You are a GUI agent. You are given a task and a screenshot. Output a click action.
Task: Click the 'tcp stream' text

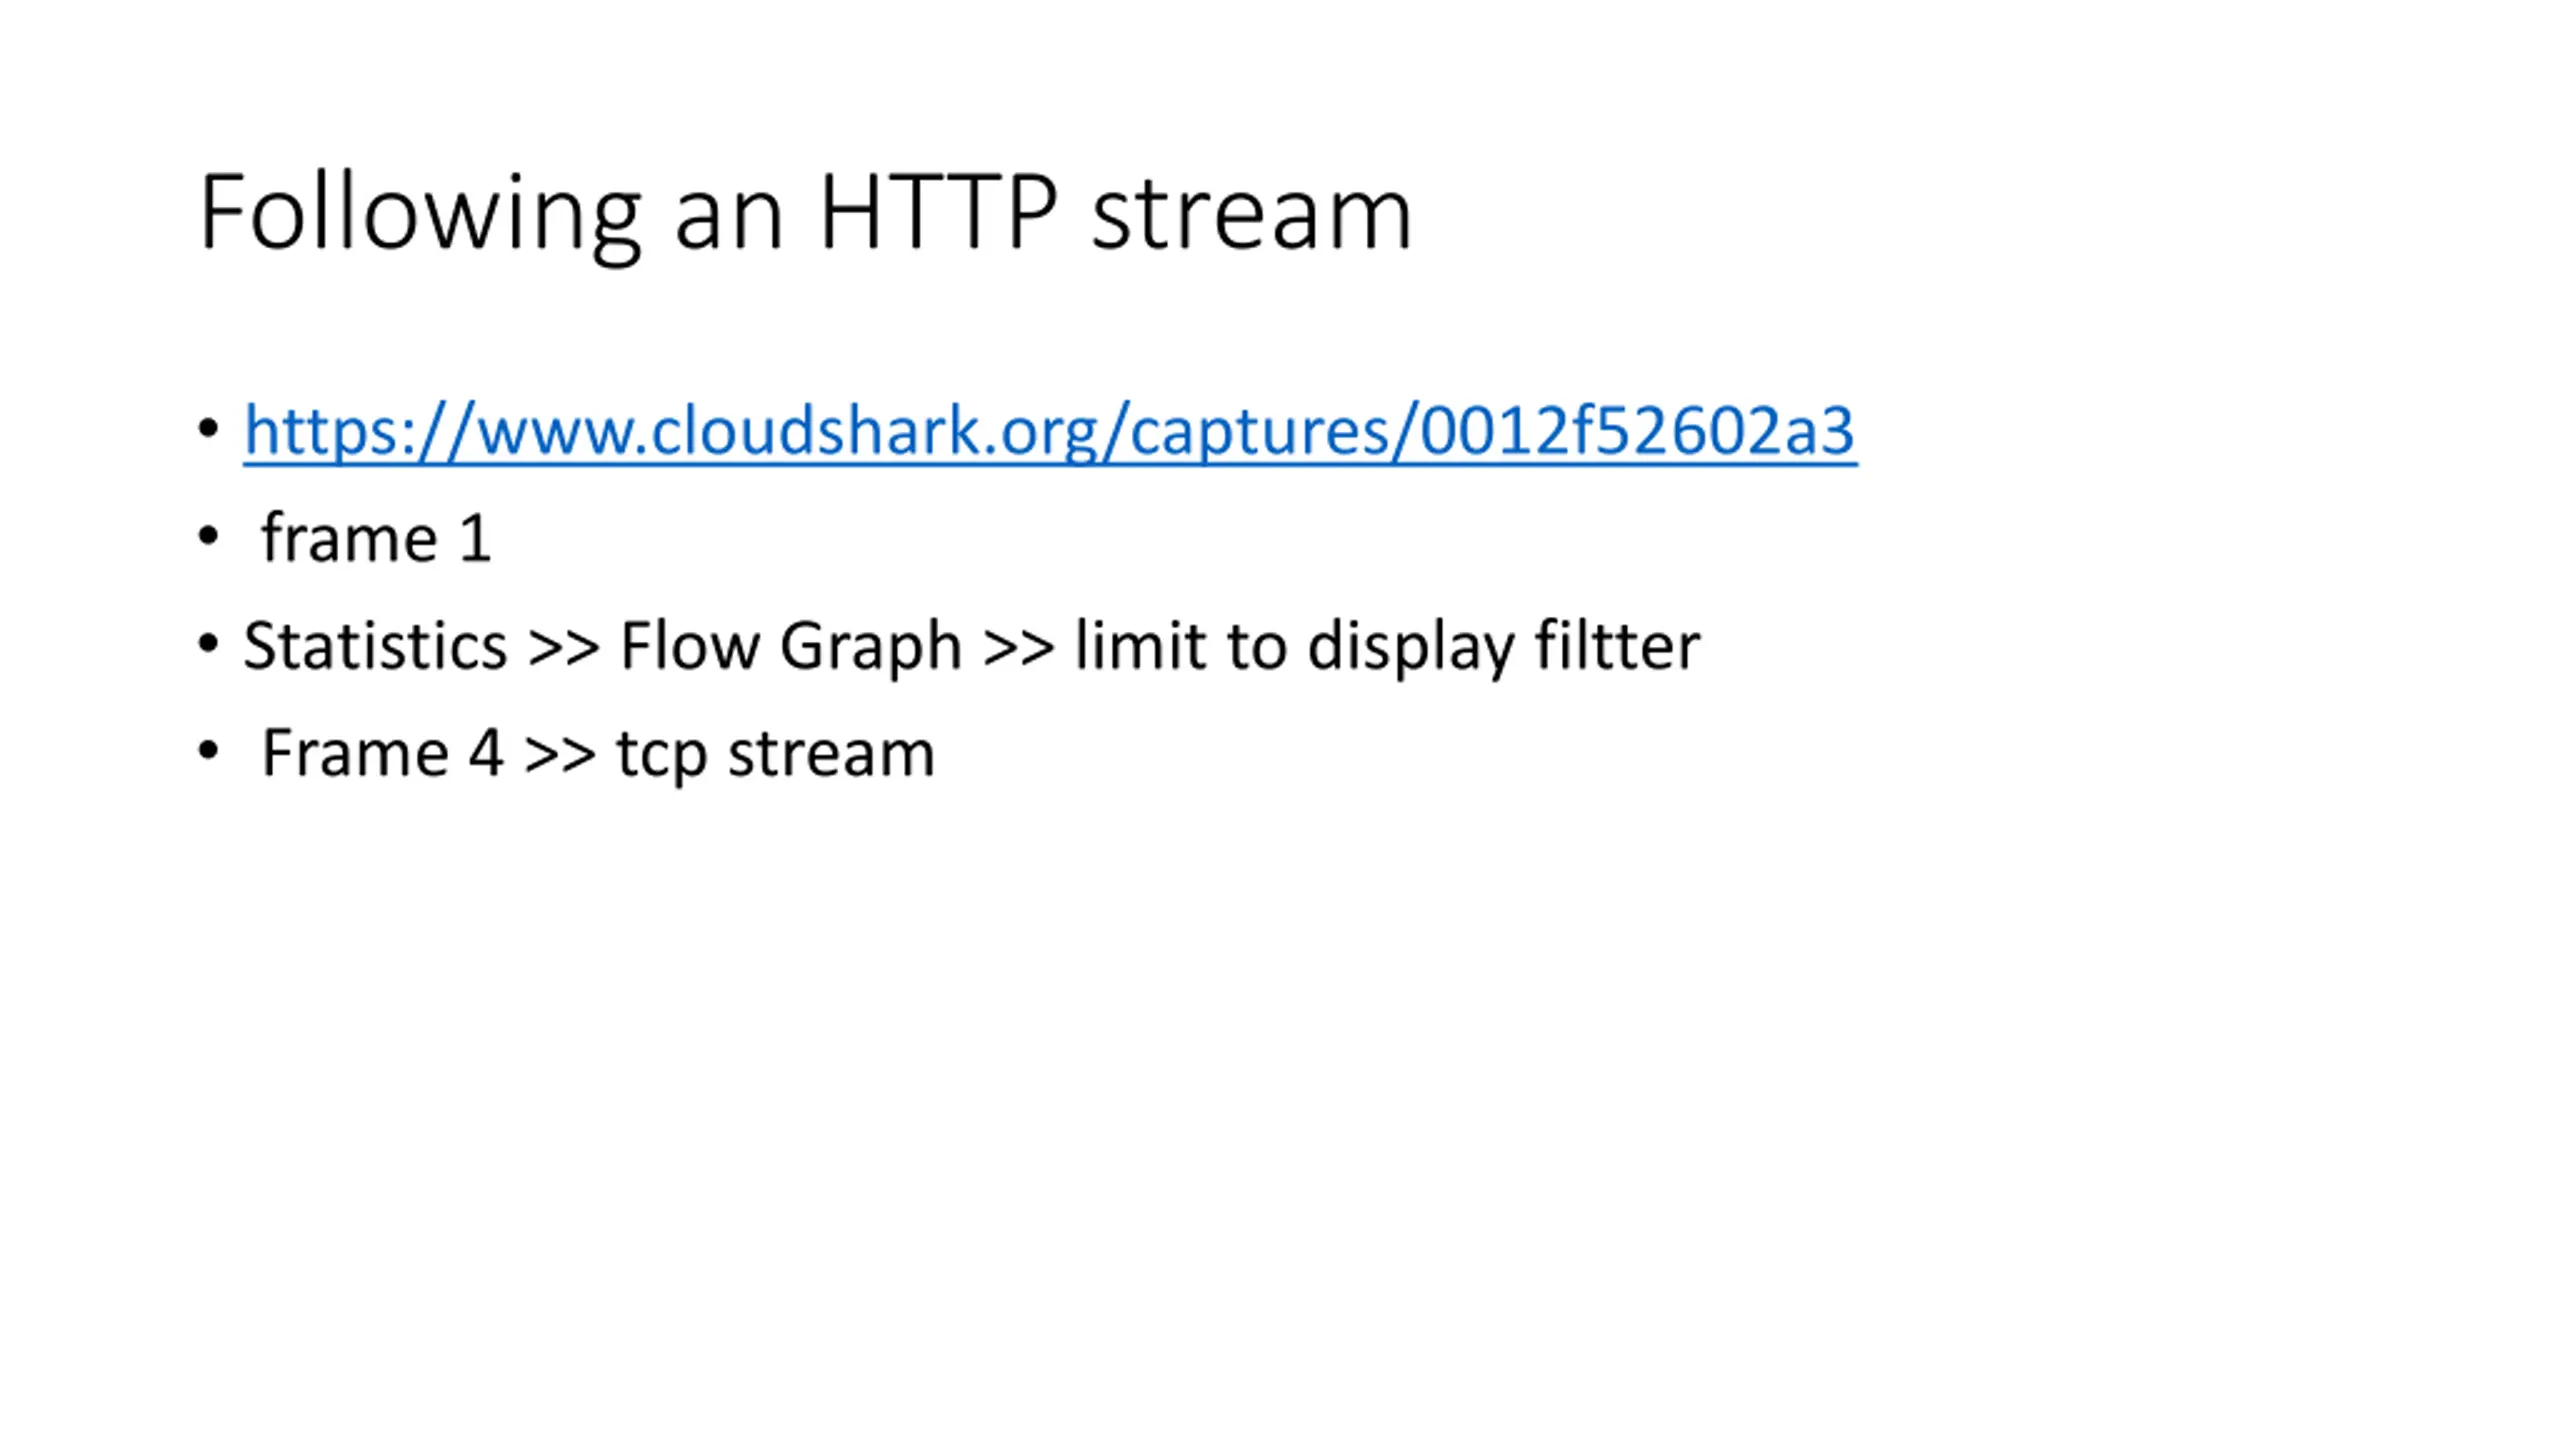(x=776, y=752)
